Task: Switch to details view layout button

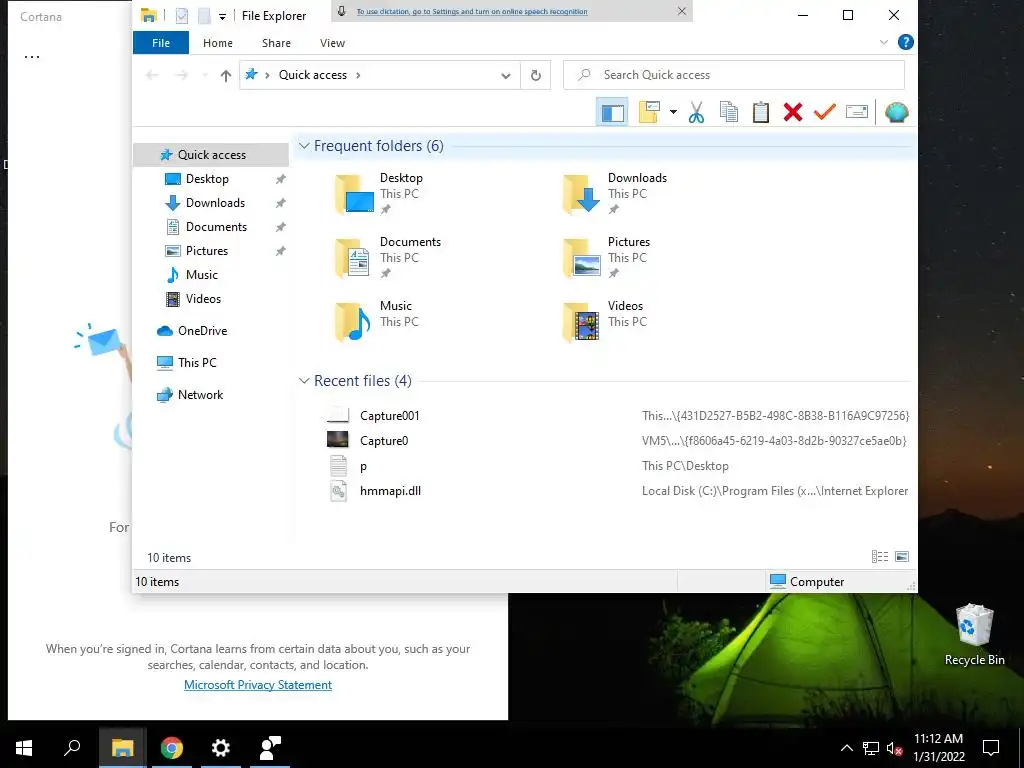Action: coord(880,557)
